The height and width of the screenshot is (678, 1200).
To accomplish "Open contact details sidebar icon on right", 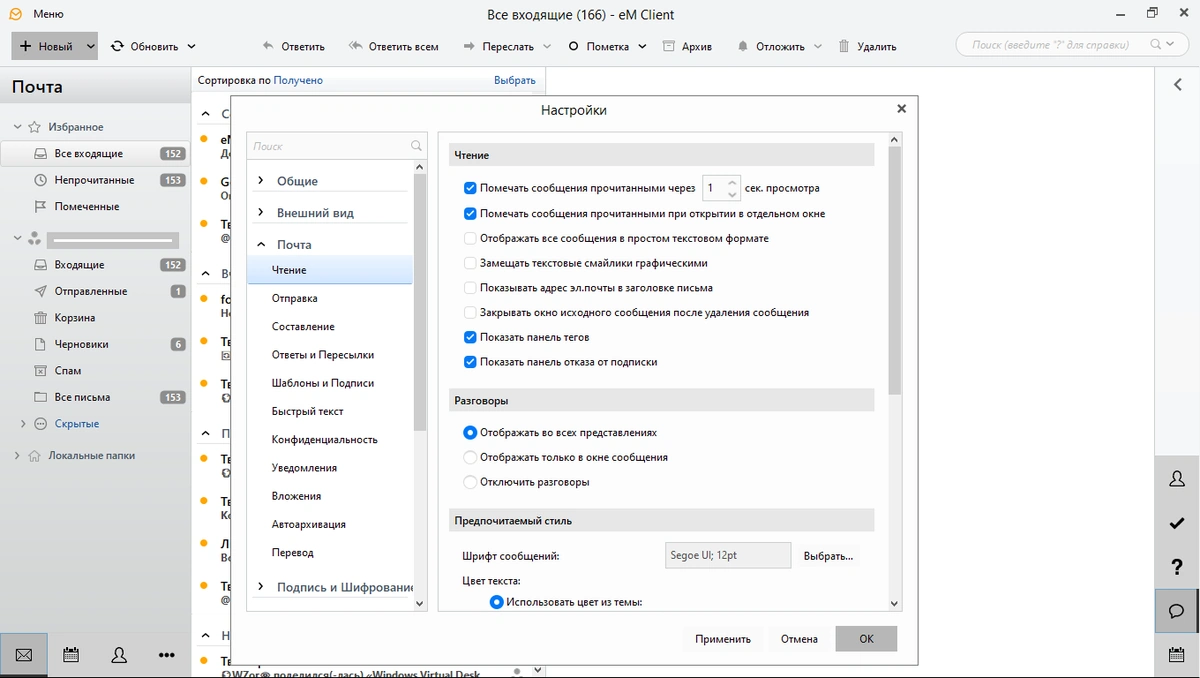I will [1177, 479].
